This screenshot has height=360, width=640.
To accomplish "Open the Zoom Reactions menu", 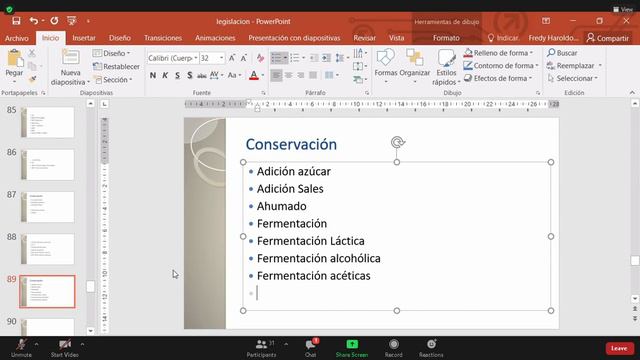I will point(431,348).
